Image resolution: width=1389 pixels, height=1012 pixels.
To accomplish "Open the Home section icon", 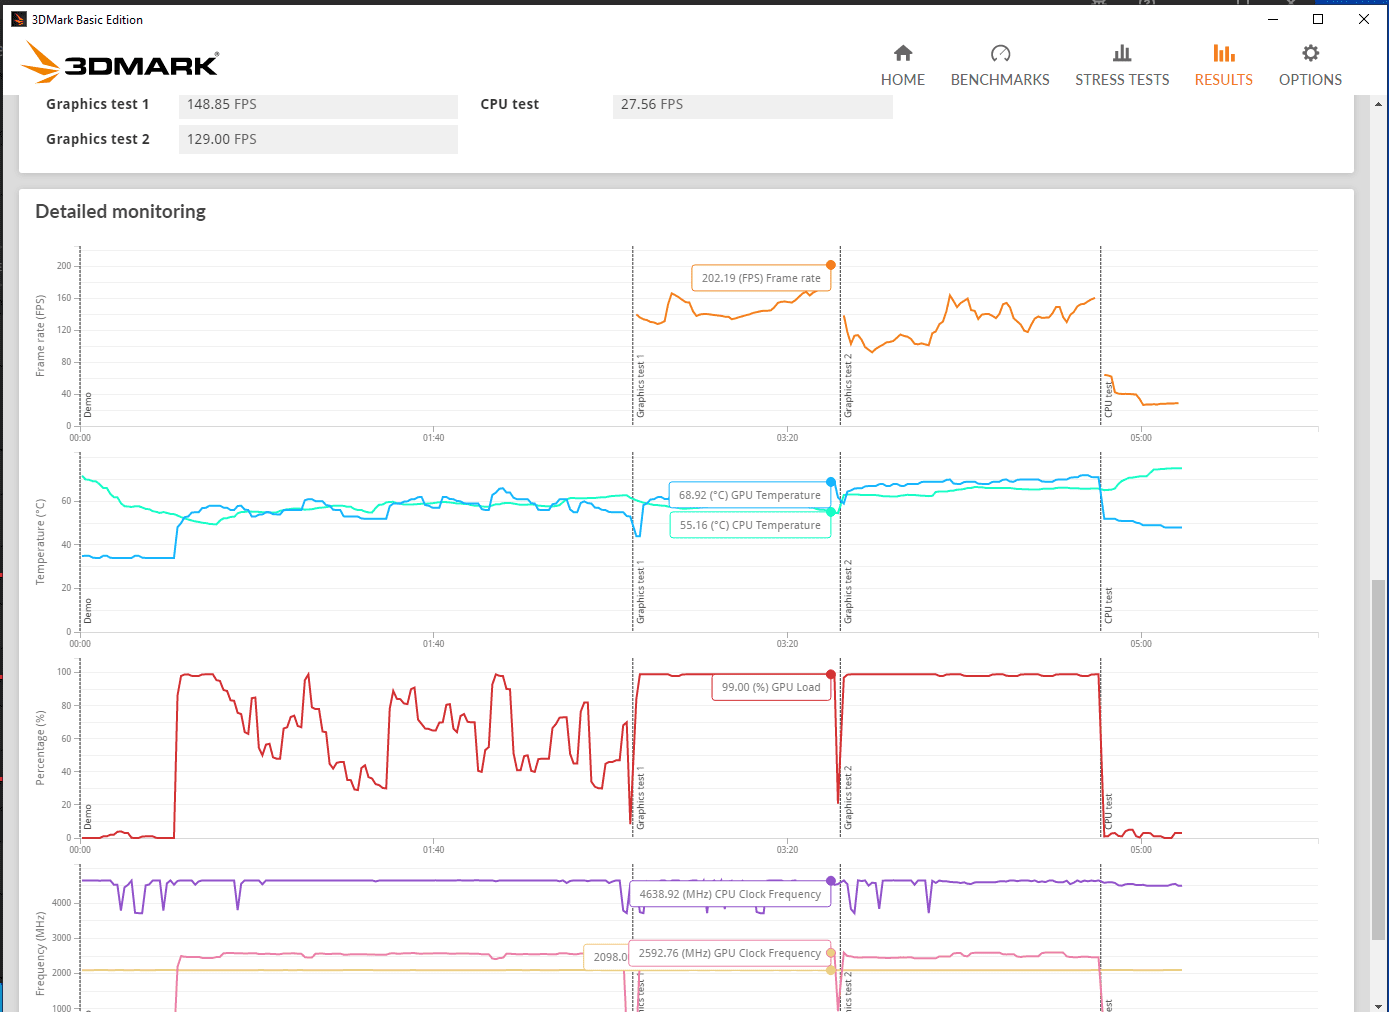I will point(903,53).
